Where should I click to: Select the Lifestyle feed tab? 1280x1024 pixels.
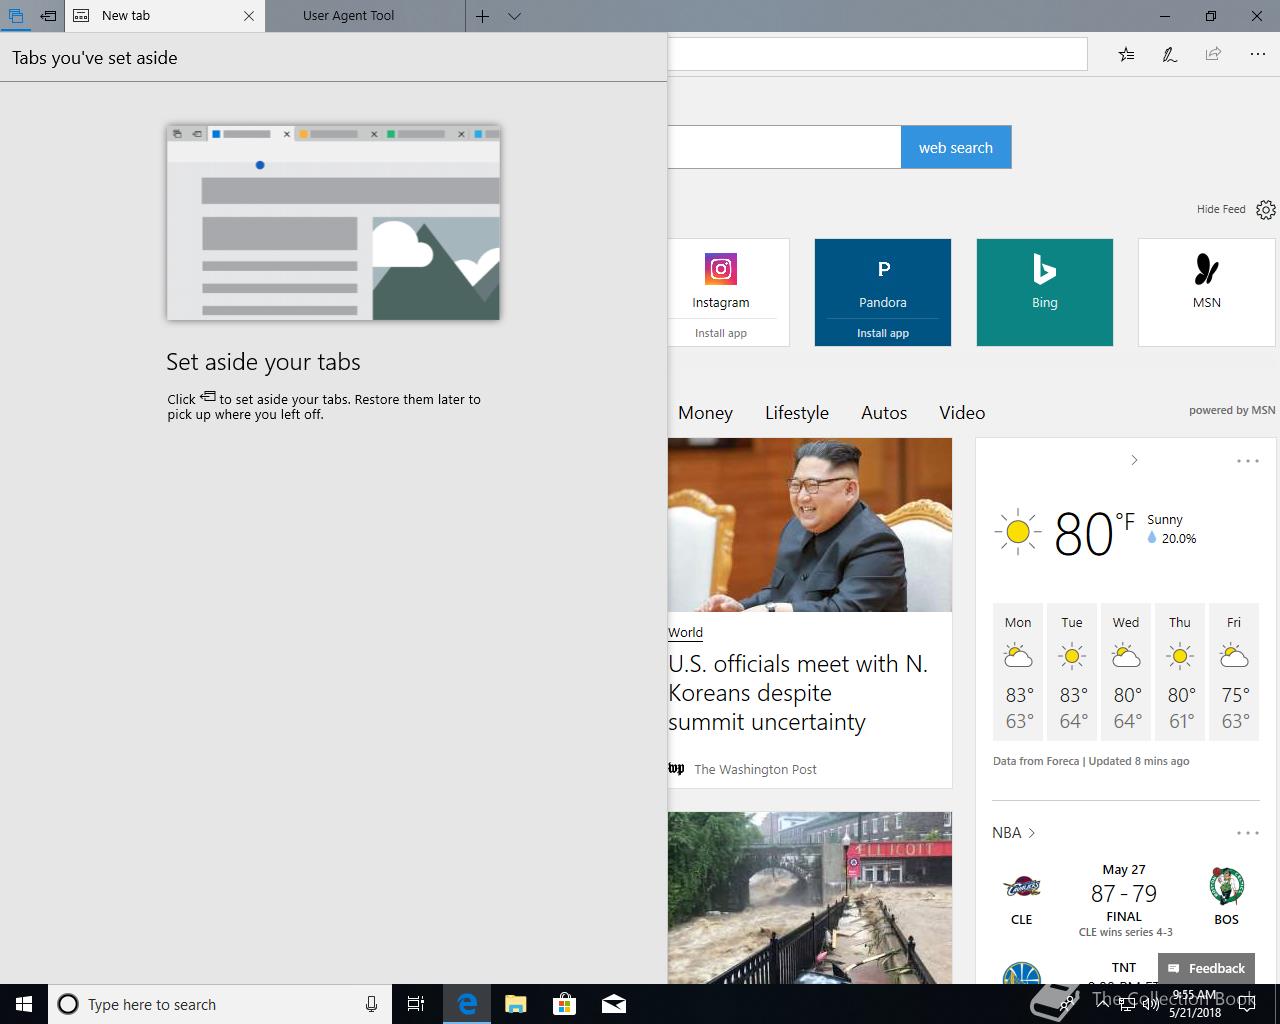click(797, 412)
